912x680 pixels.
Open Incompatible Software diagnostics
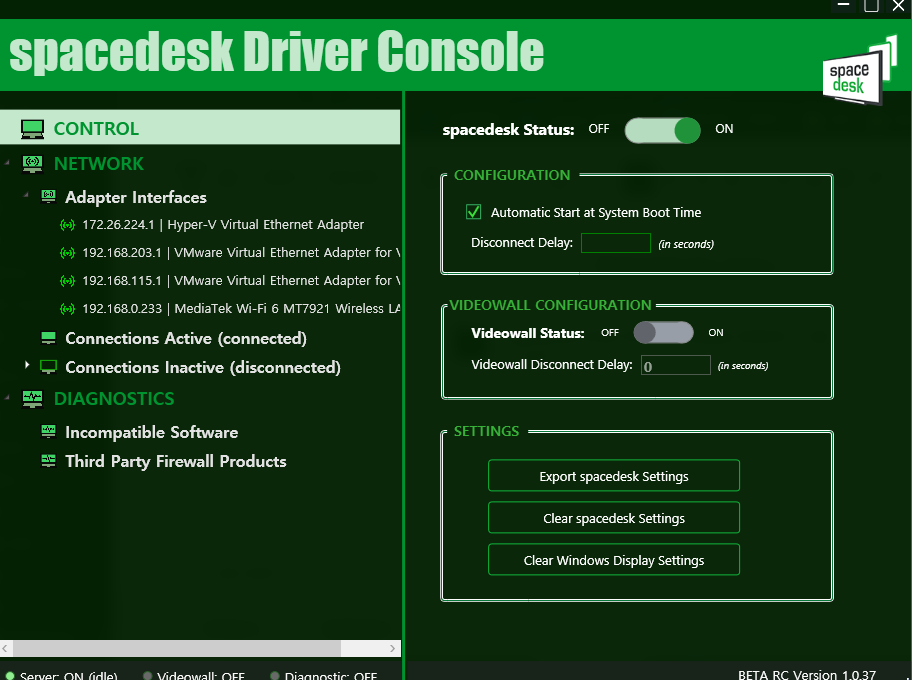(x=151, y=432)
